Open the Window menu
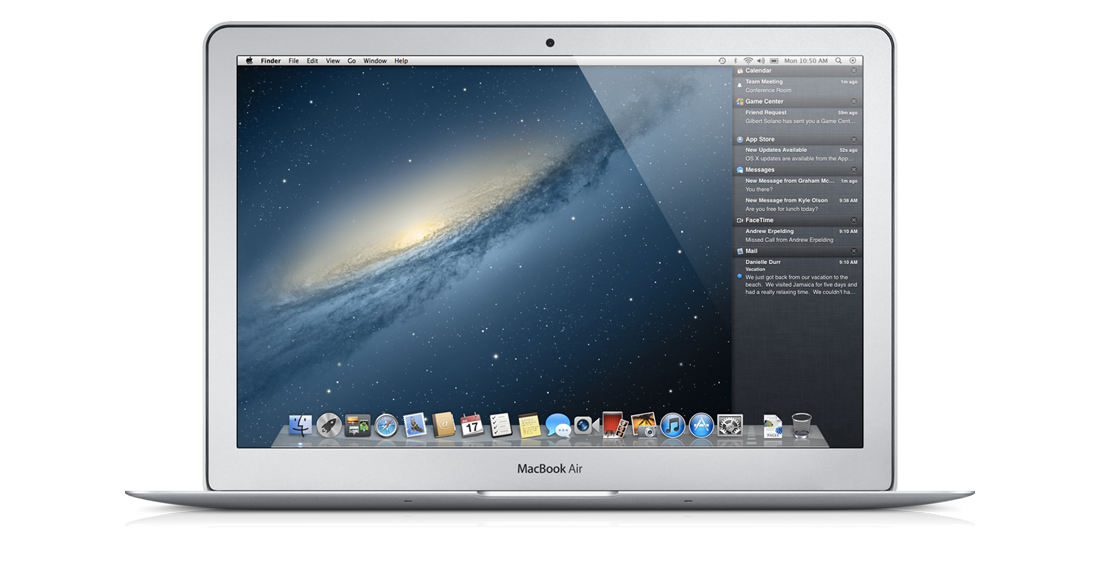1100x565 pixels. [375, 61]
